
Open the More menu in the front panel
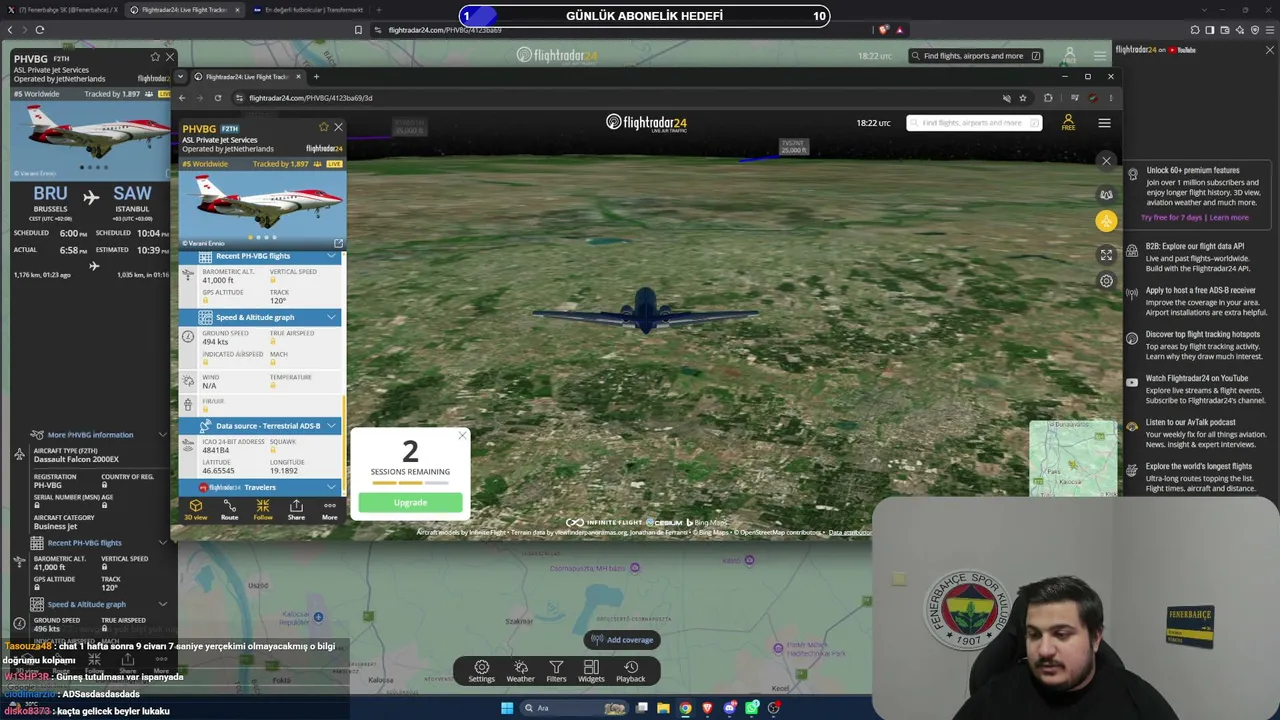[x=329, y=509]
